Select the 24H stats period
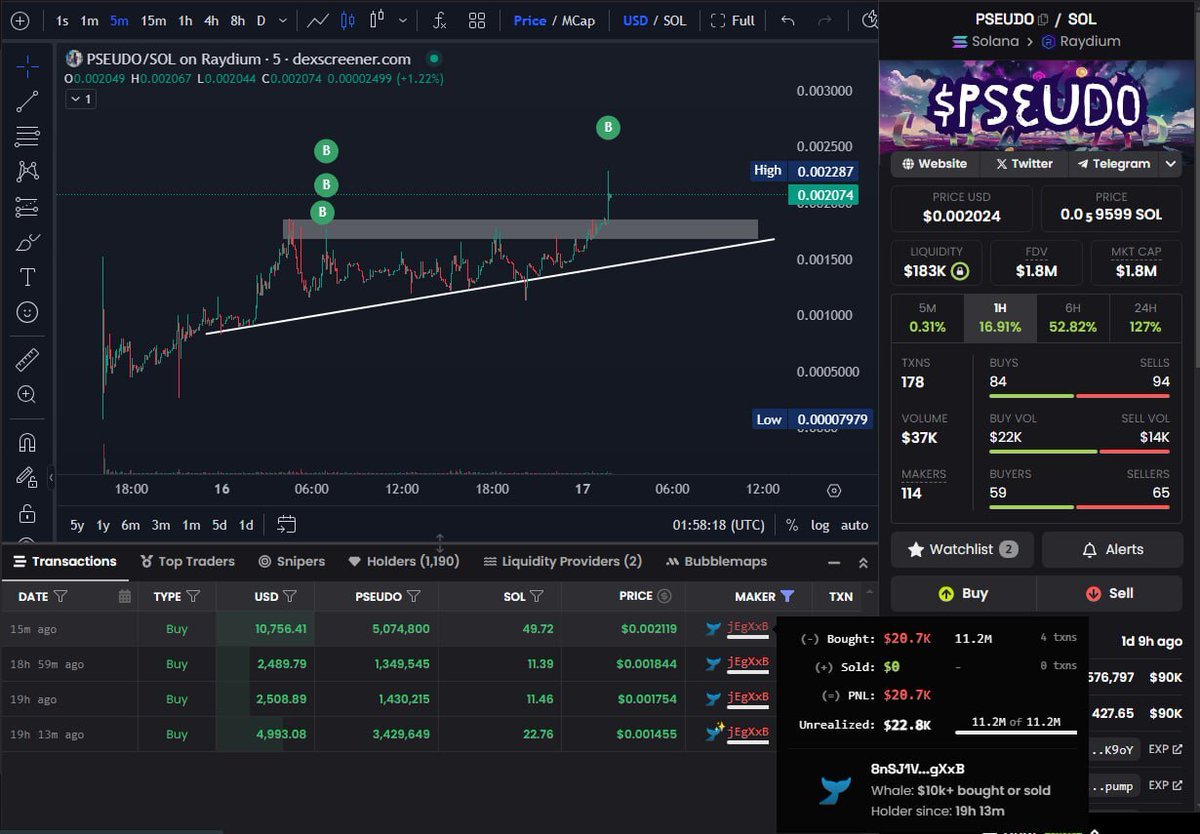The image size is (1200, 834). point(1145,318)
